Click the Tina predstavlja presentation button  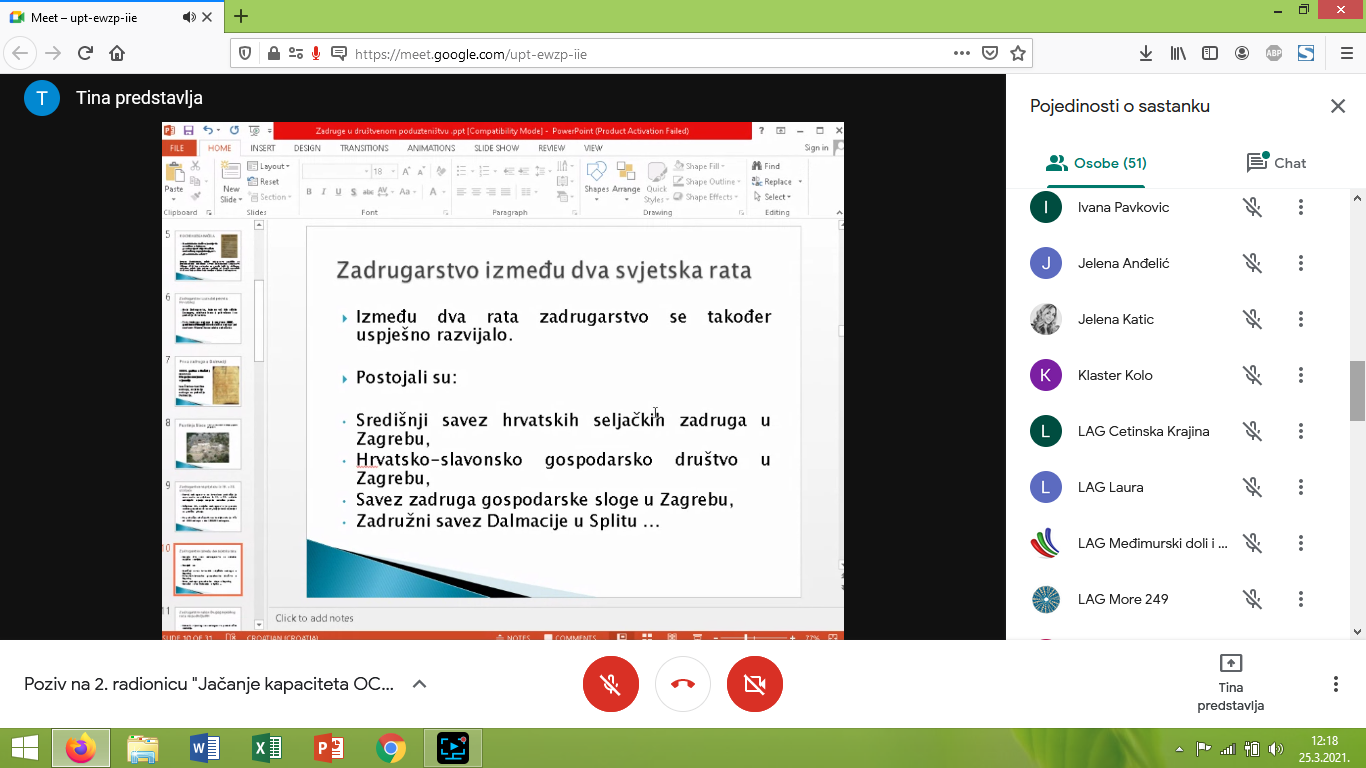pyautogui.click(x=1230, y=683)
